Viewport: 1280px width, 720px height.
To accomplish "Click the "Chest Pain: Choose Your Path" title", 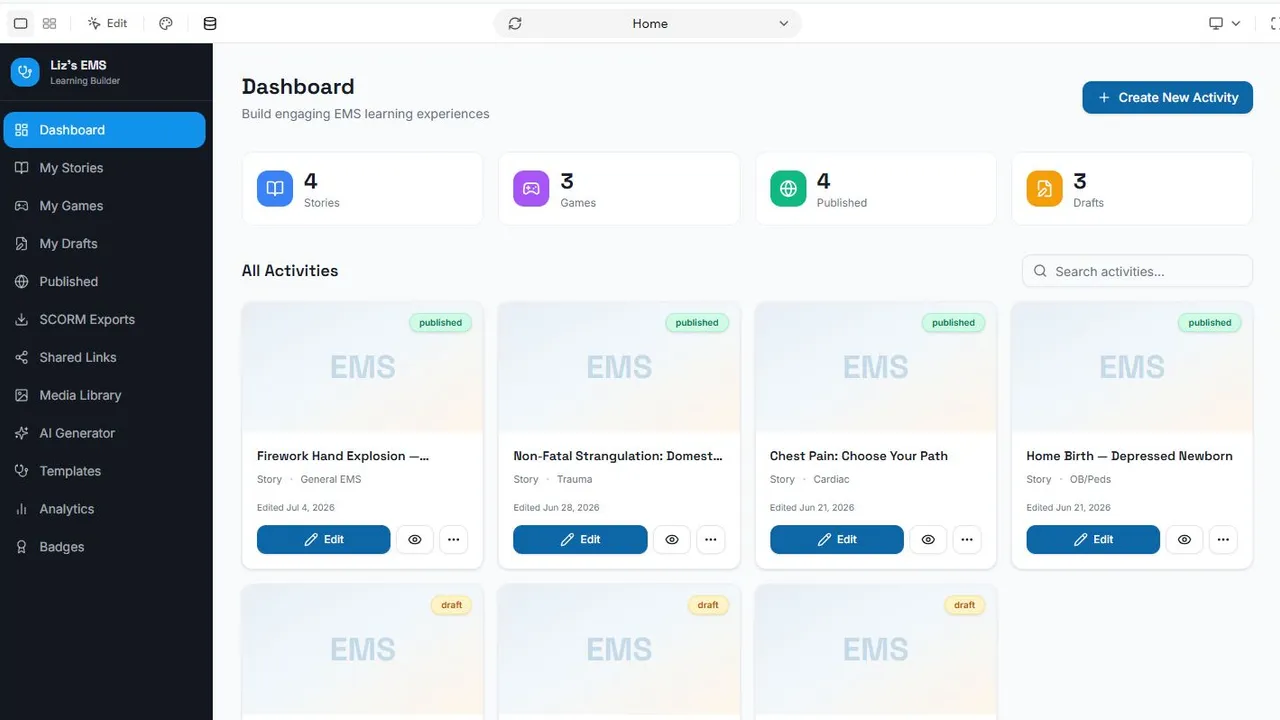I will tap(858, 456).
